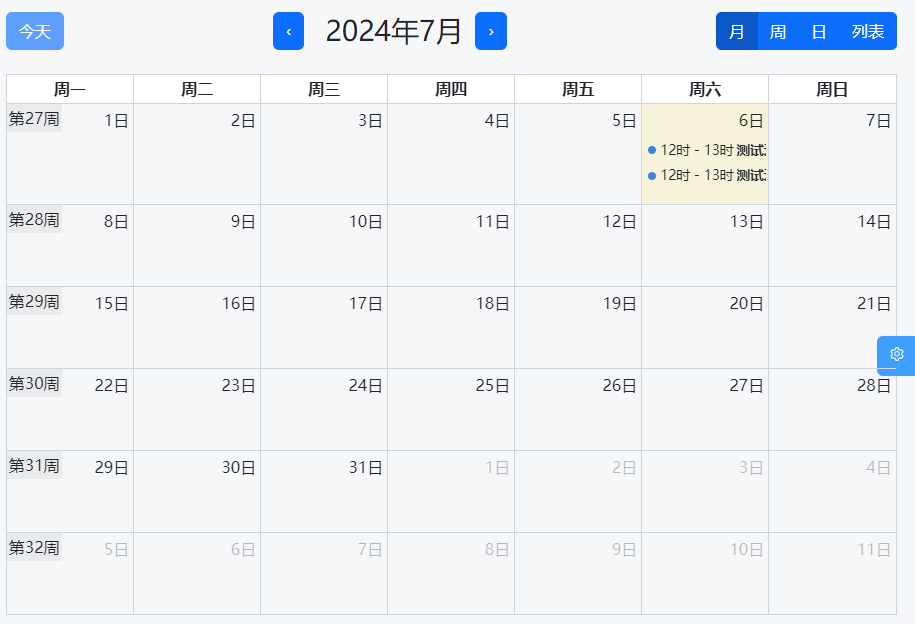
Task: Click the 今天 button
Action: 35,31
